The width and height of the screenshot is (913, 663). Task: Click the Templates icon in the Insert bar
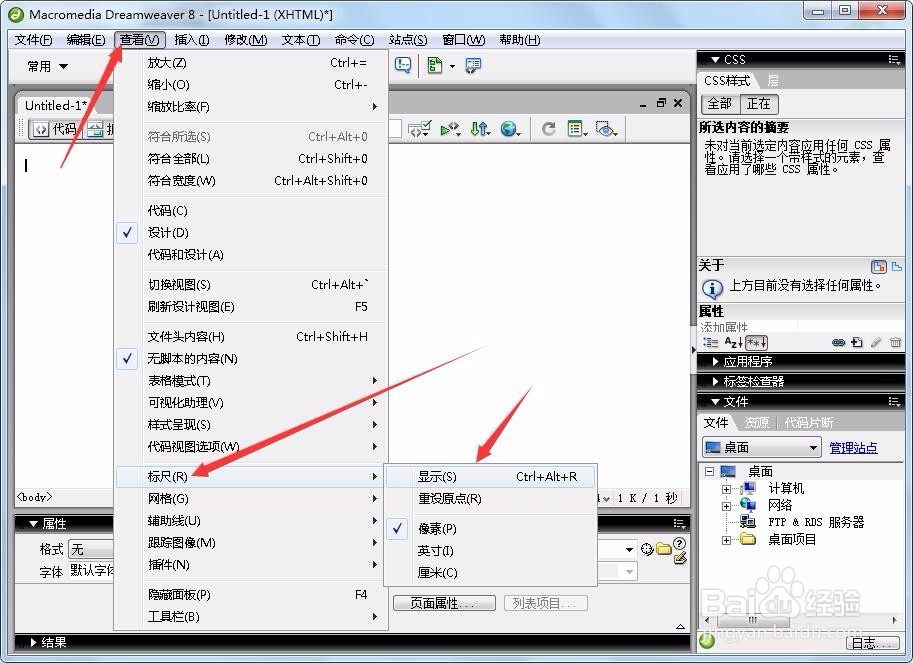436,65
